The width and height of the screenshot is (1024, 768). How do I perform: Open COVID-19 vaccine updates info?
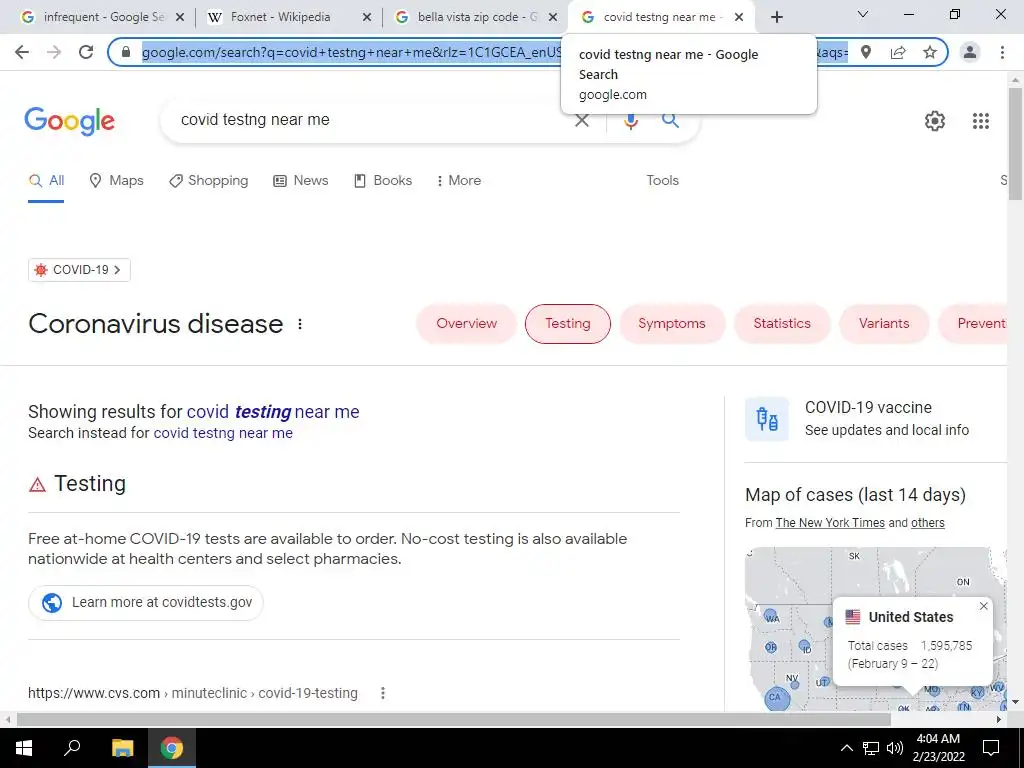coord(886,419)
